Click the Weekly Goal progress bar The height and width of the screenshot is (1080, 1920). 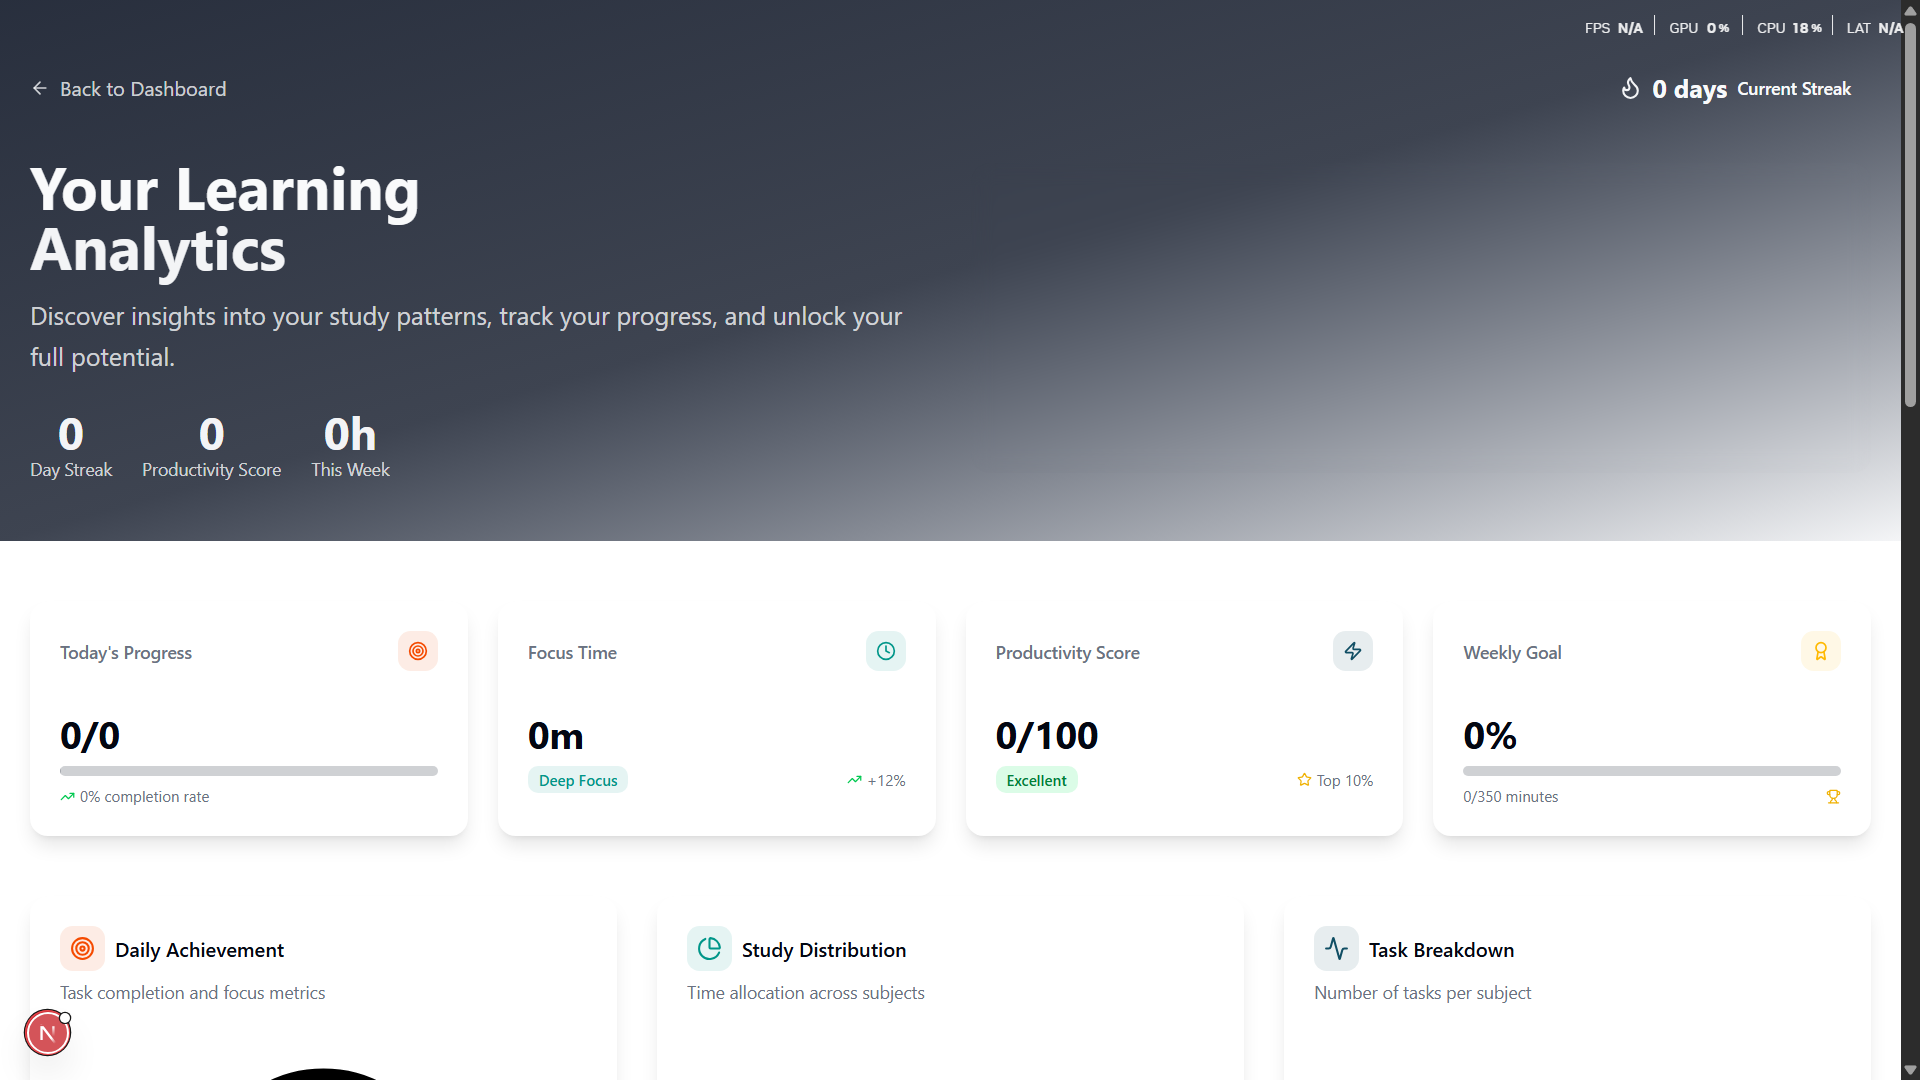[1651, 771]
